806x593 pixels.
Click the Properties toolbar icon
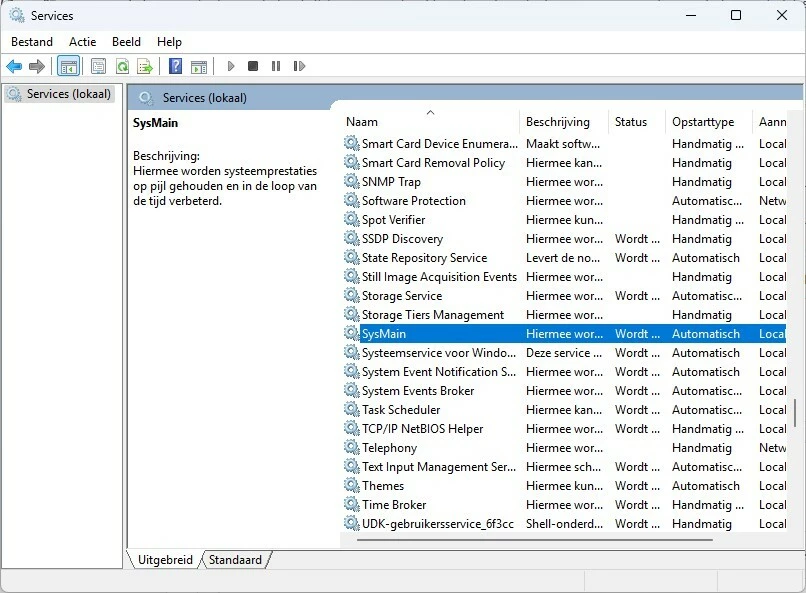coord(98,67)
